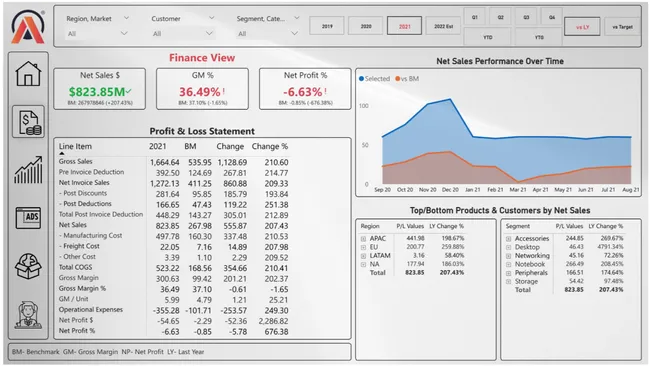Click the Net Sales $ KPI card
The width and height of the screenshot is (650, 366).
99,89
